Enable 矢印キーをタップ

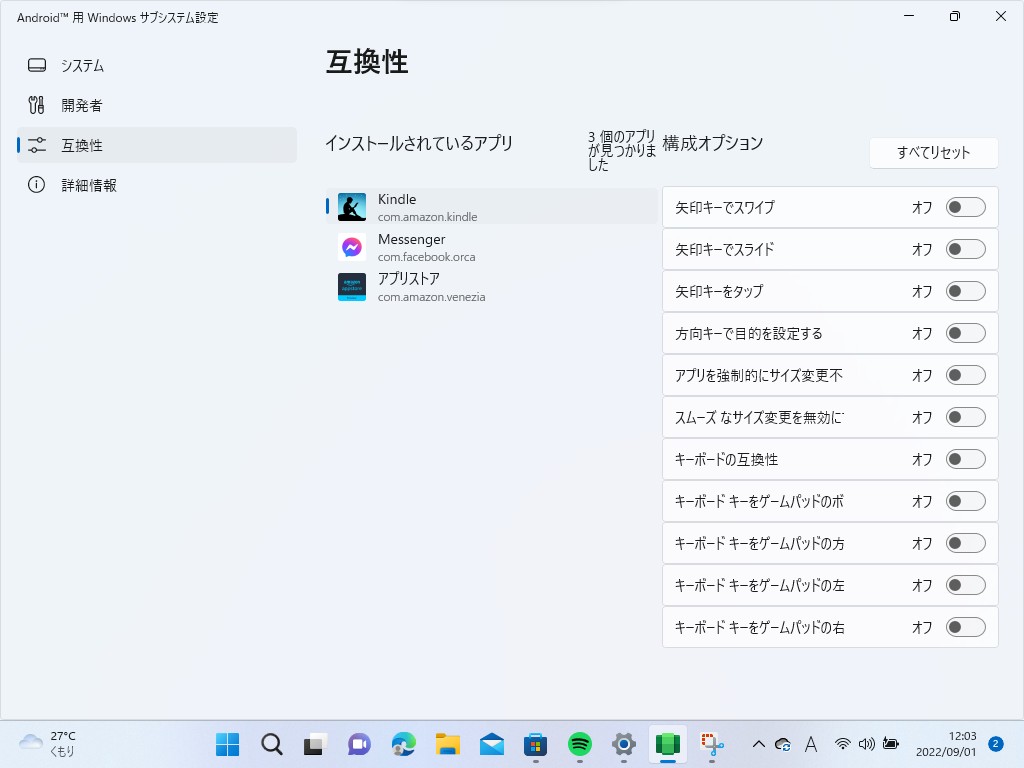965,291
